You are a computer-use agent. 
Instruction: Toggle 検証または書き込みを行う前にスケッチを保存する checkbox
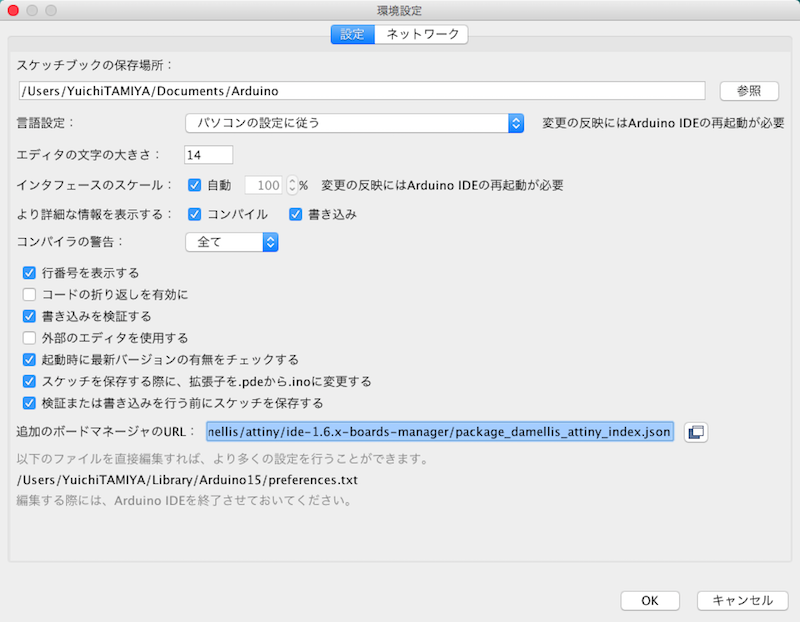pyautogui.click(x=29, y=403)
